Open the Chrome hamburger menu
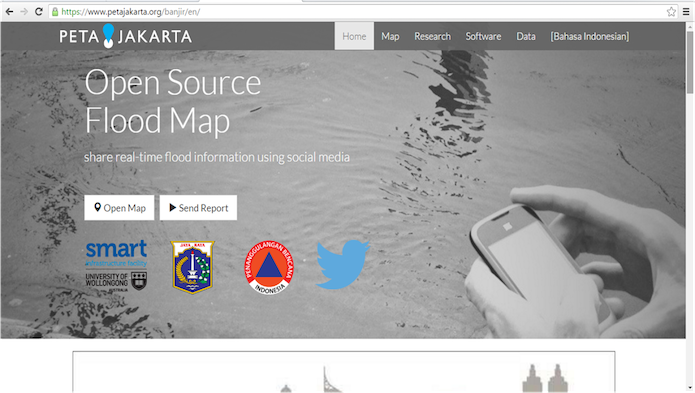Viewport: 695px width, 393px height. point(686,12)
